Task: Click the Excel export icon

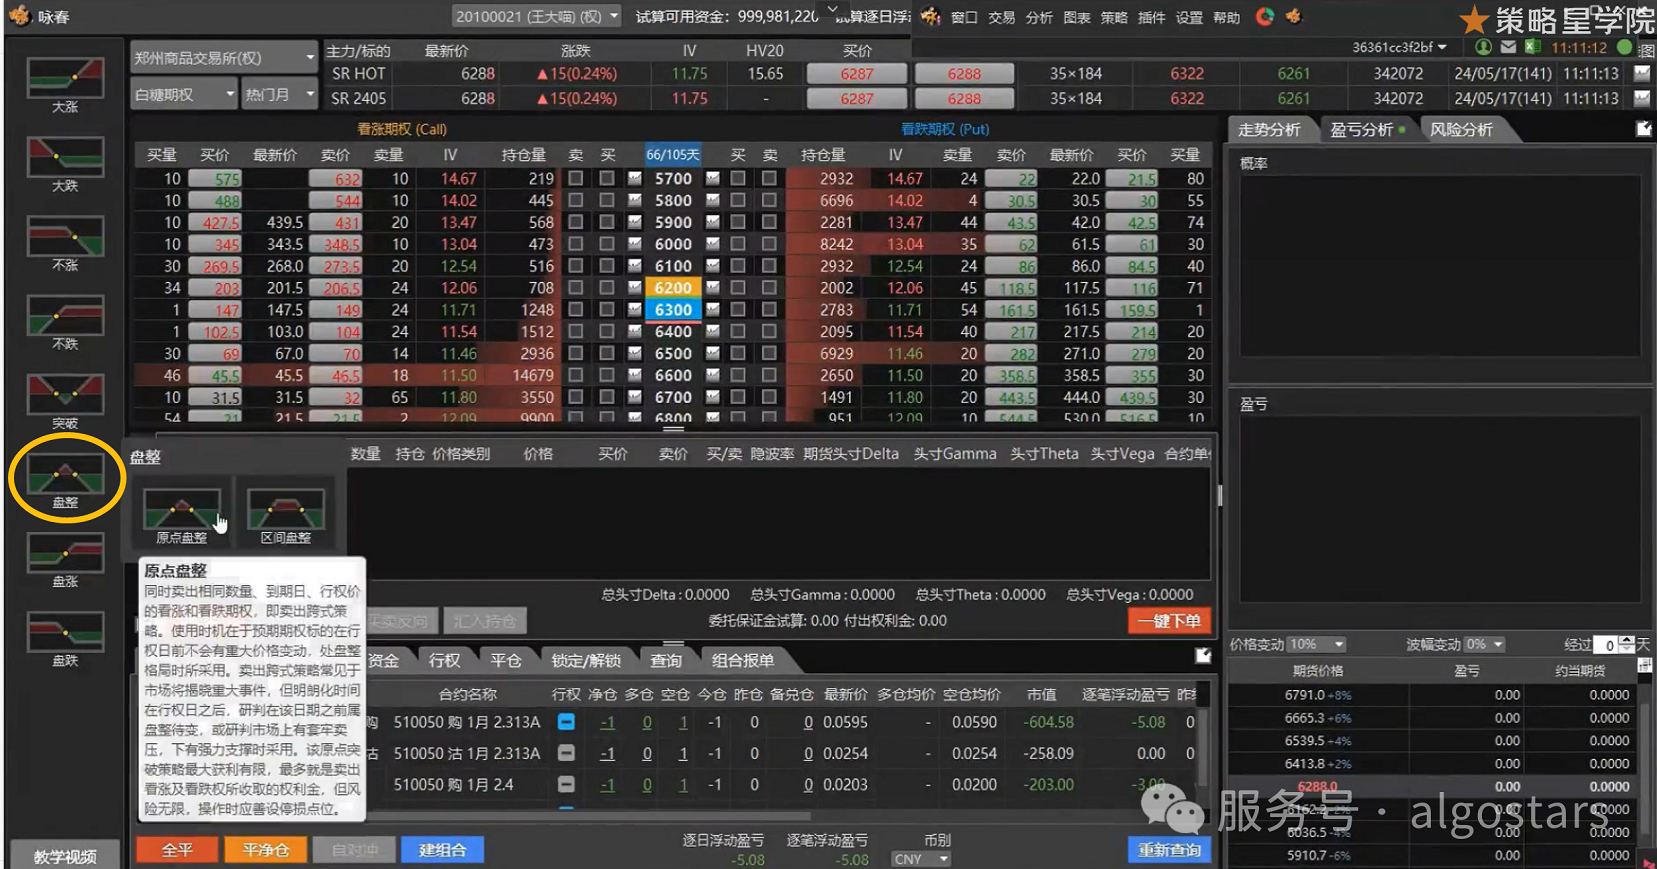Action: (x=1532, y=47)
